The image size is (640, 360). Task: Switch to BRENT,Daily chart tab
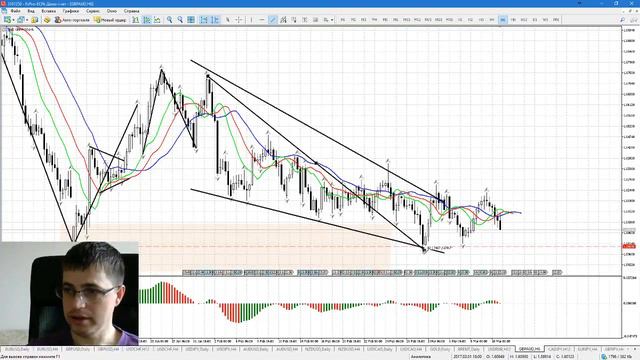click(x=469, y=349)
